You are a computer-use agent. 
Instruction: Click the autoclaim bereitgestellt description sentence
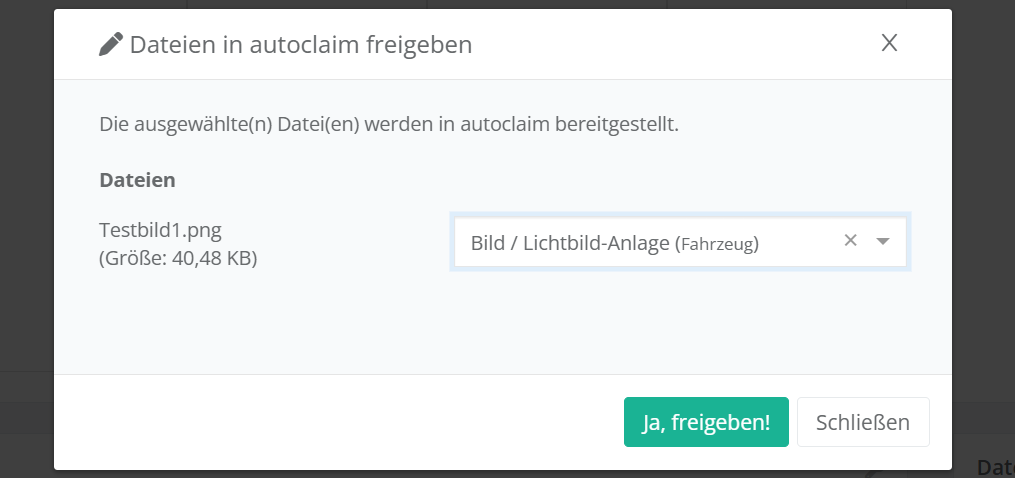pyautogui.click(x=389, y=124)
